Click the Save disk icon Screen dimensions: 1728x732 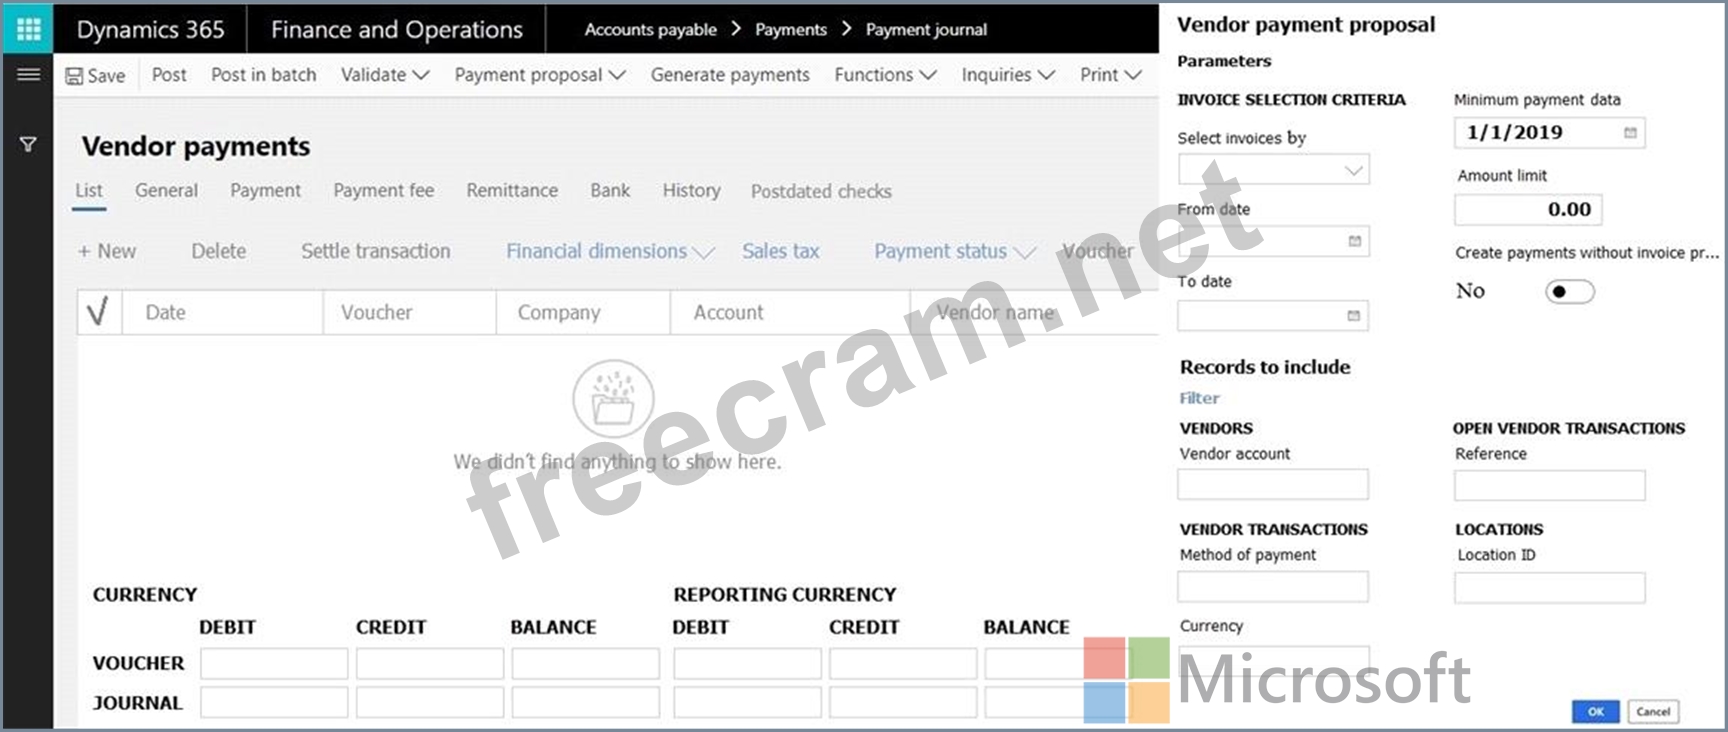[74, 76]
